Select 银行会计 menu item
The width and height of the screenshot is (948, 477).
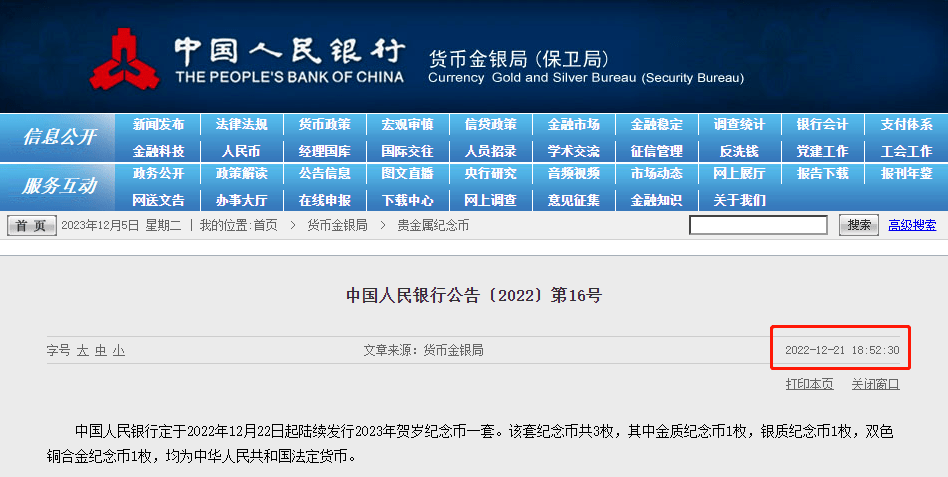822,125
